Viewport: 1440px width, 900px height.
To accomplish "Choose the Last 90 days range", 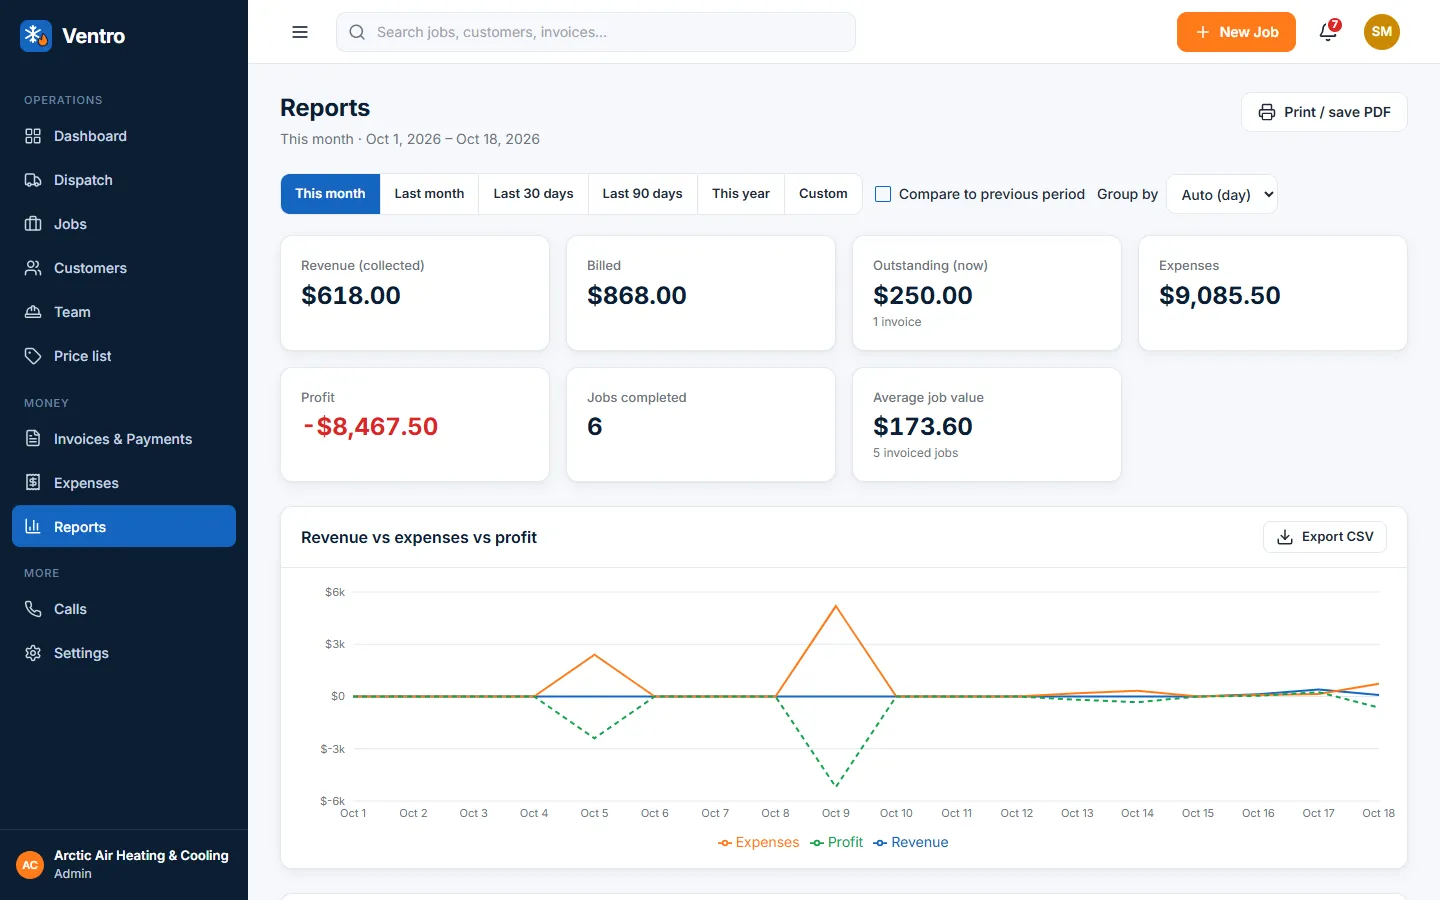I will pyautogui.click(x=642, y=194).
